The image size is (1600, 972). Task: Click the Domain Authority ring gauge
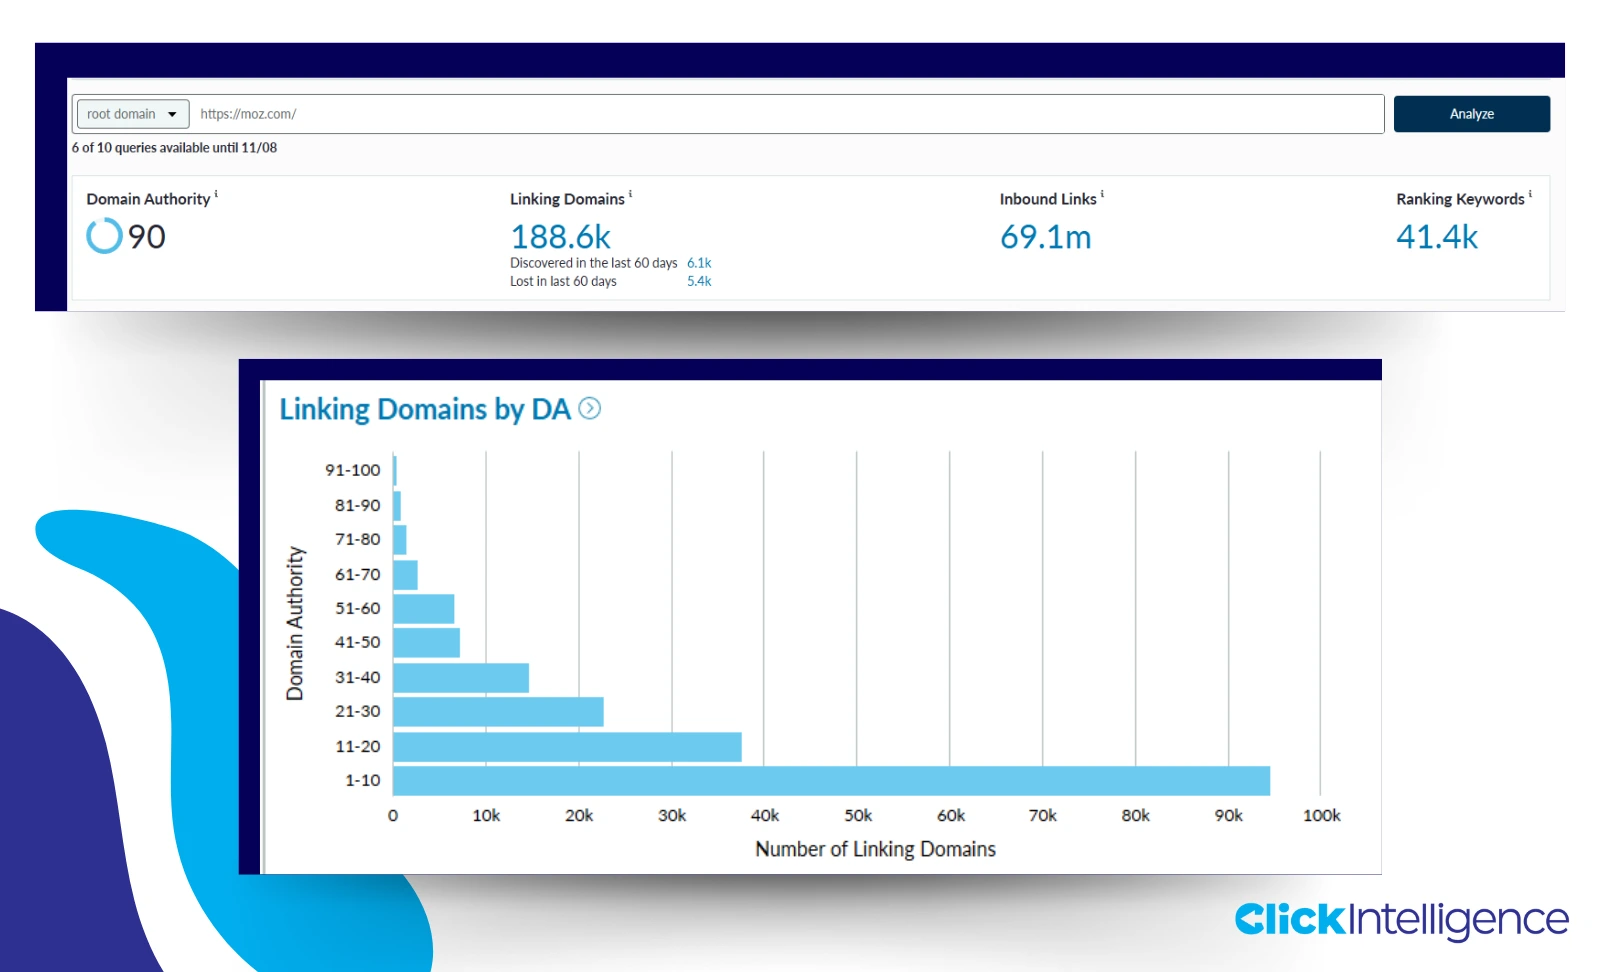tap(103, 237)
